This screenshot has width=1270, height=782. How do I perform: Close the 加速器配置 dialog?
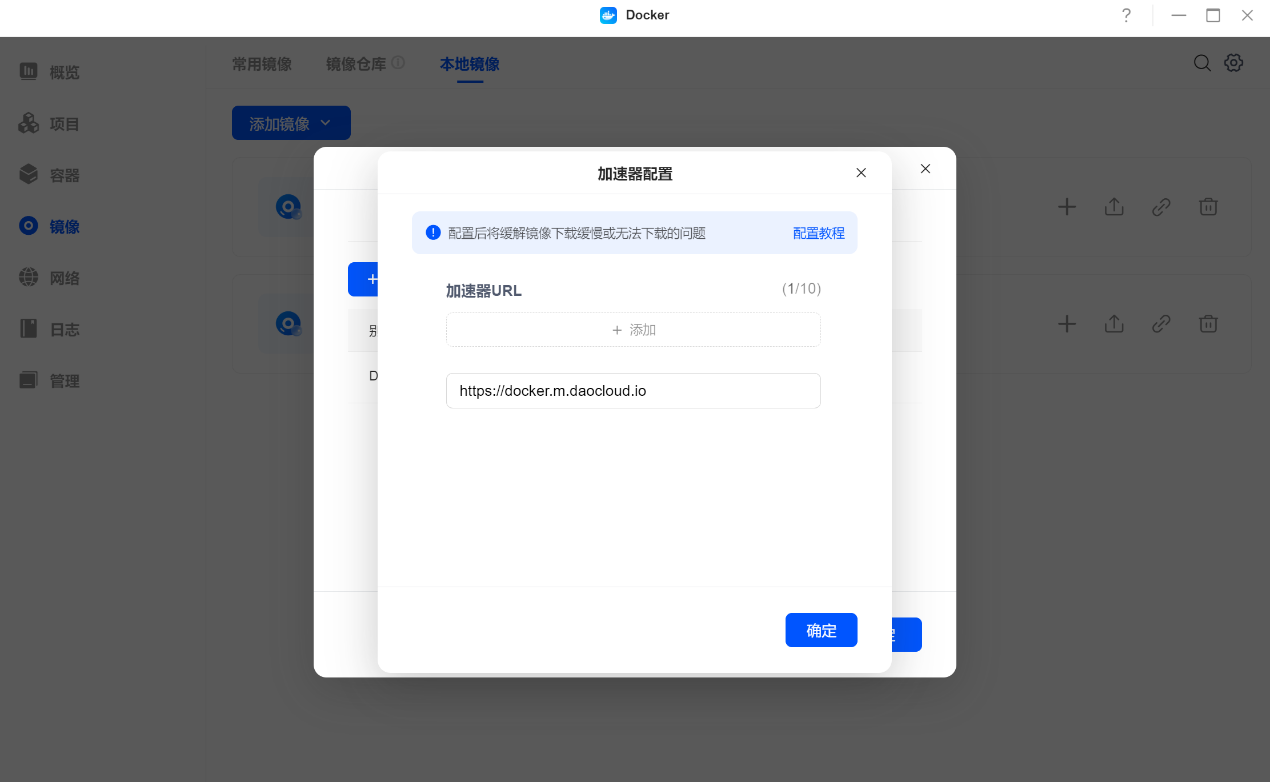(861, 173)
